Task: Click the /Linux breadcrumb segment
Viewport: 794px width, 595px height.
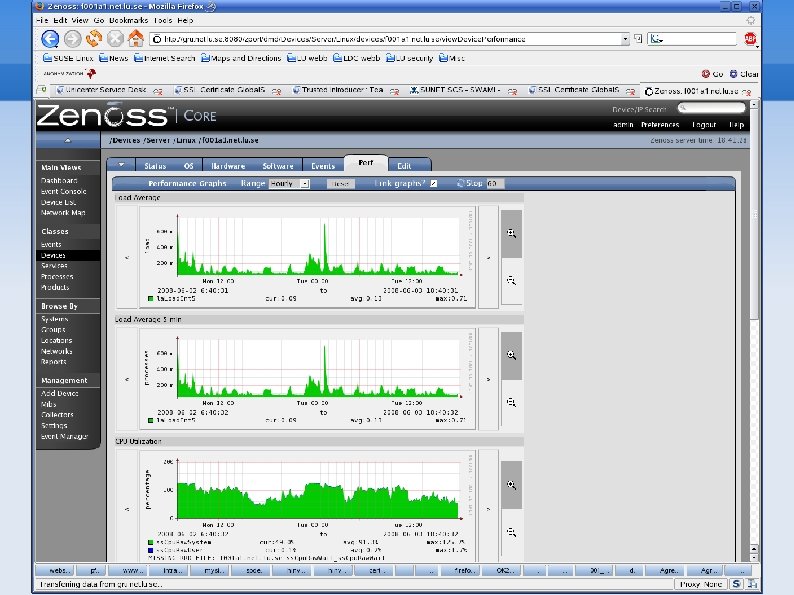Action: (186, 140)
